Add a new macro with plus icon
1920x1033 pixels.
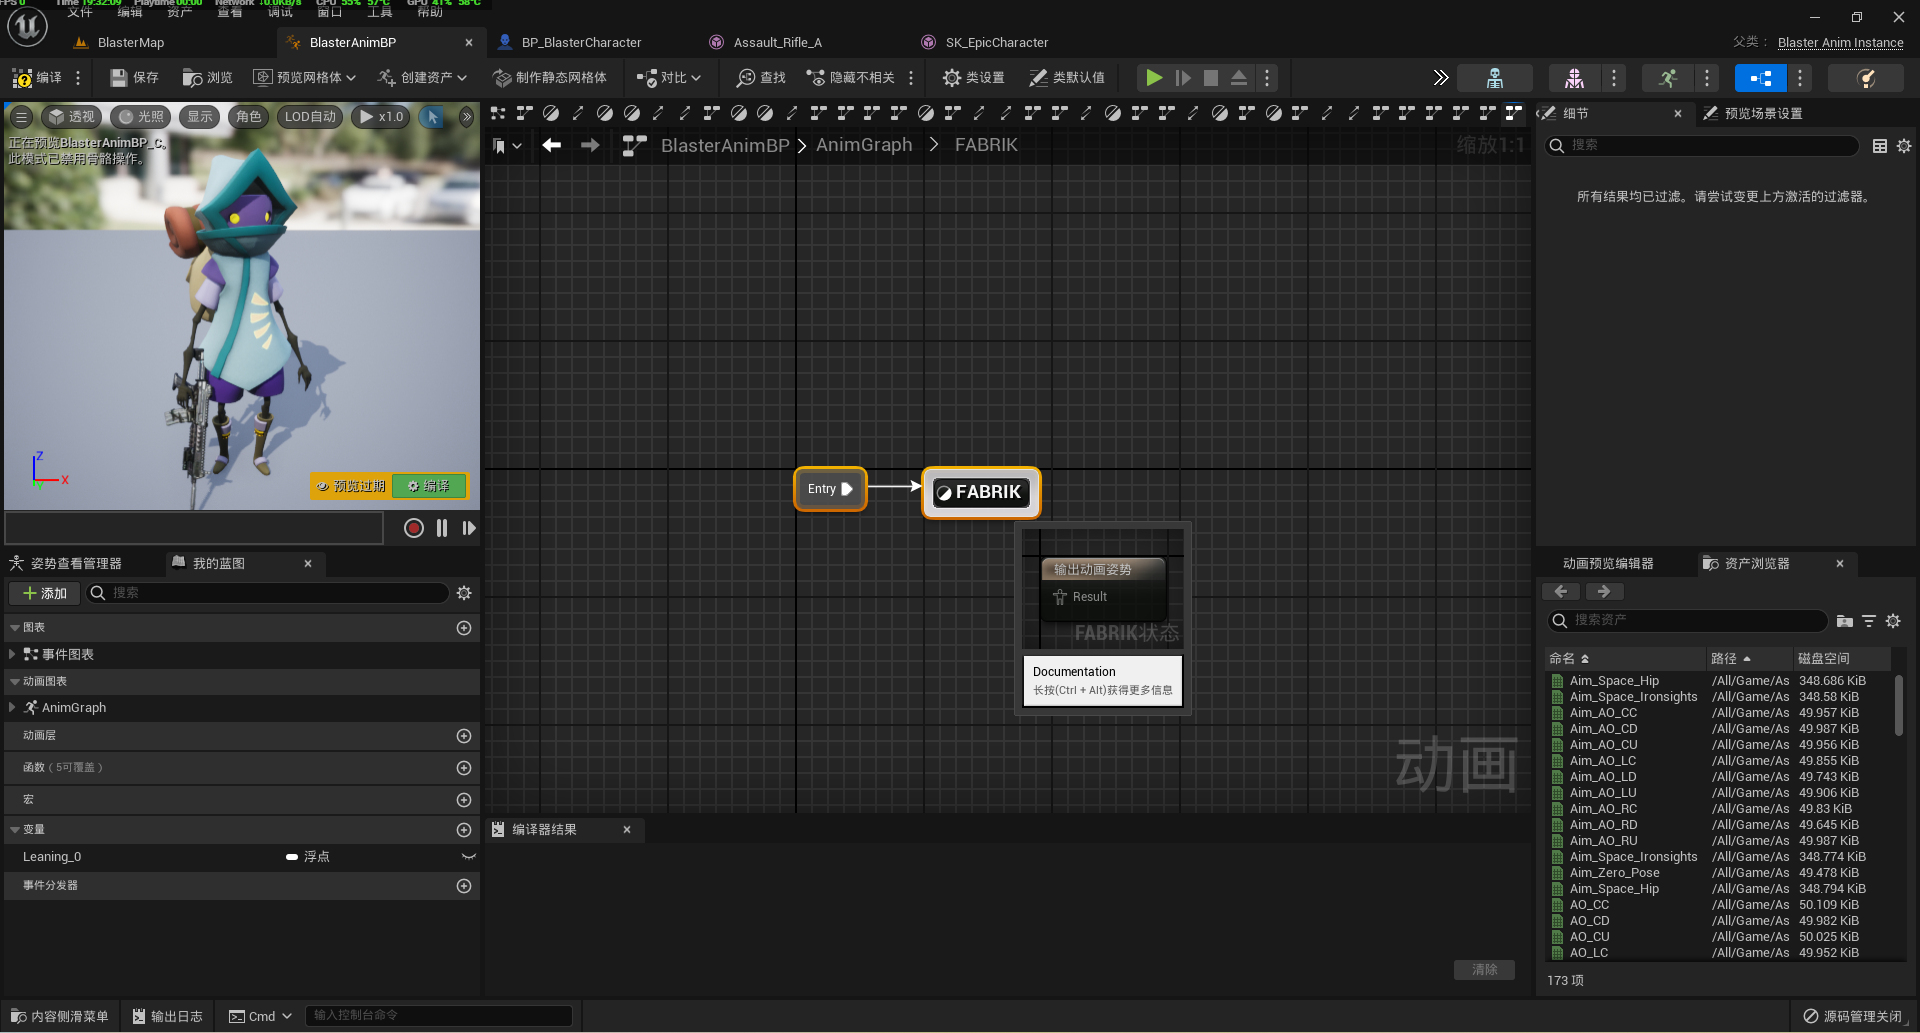coord(464,800)
